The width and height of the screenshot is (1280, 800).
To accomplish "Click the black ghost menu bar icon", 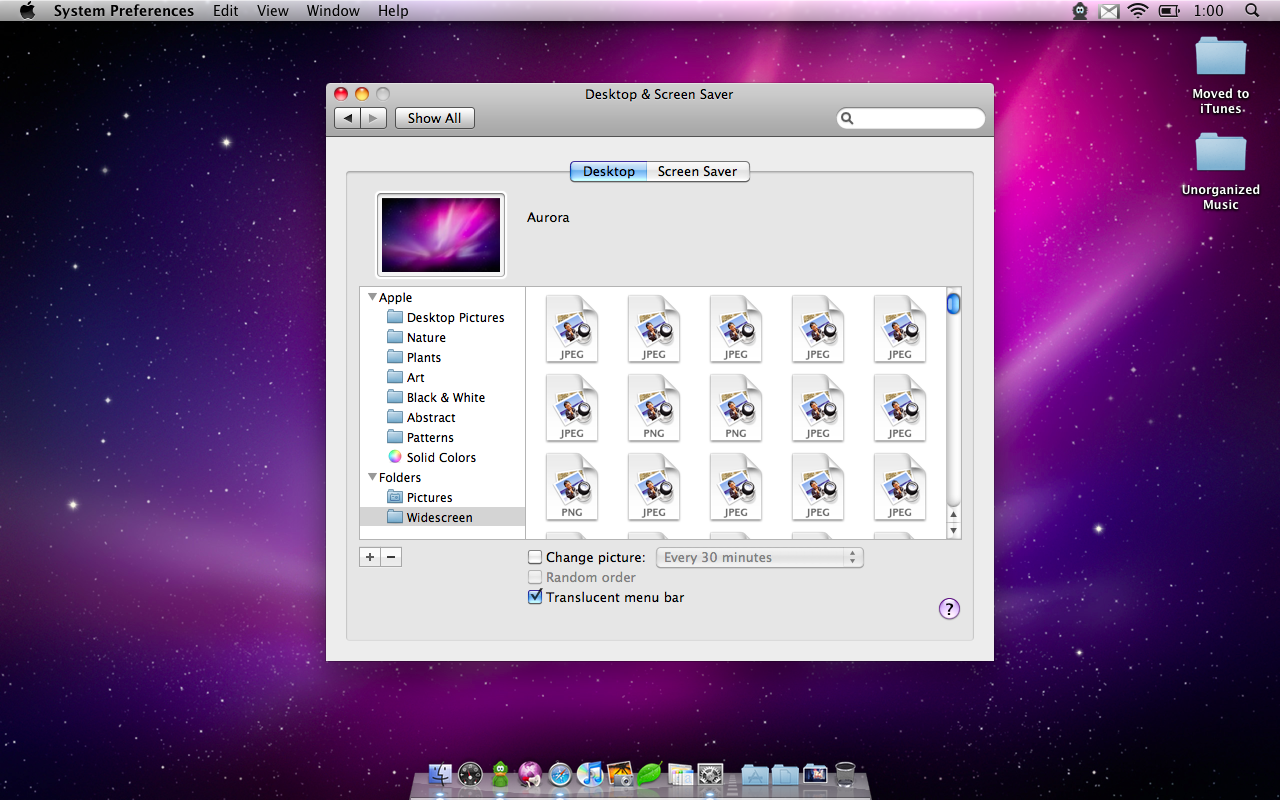I will [x=1080, y=11].
